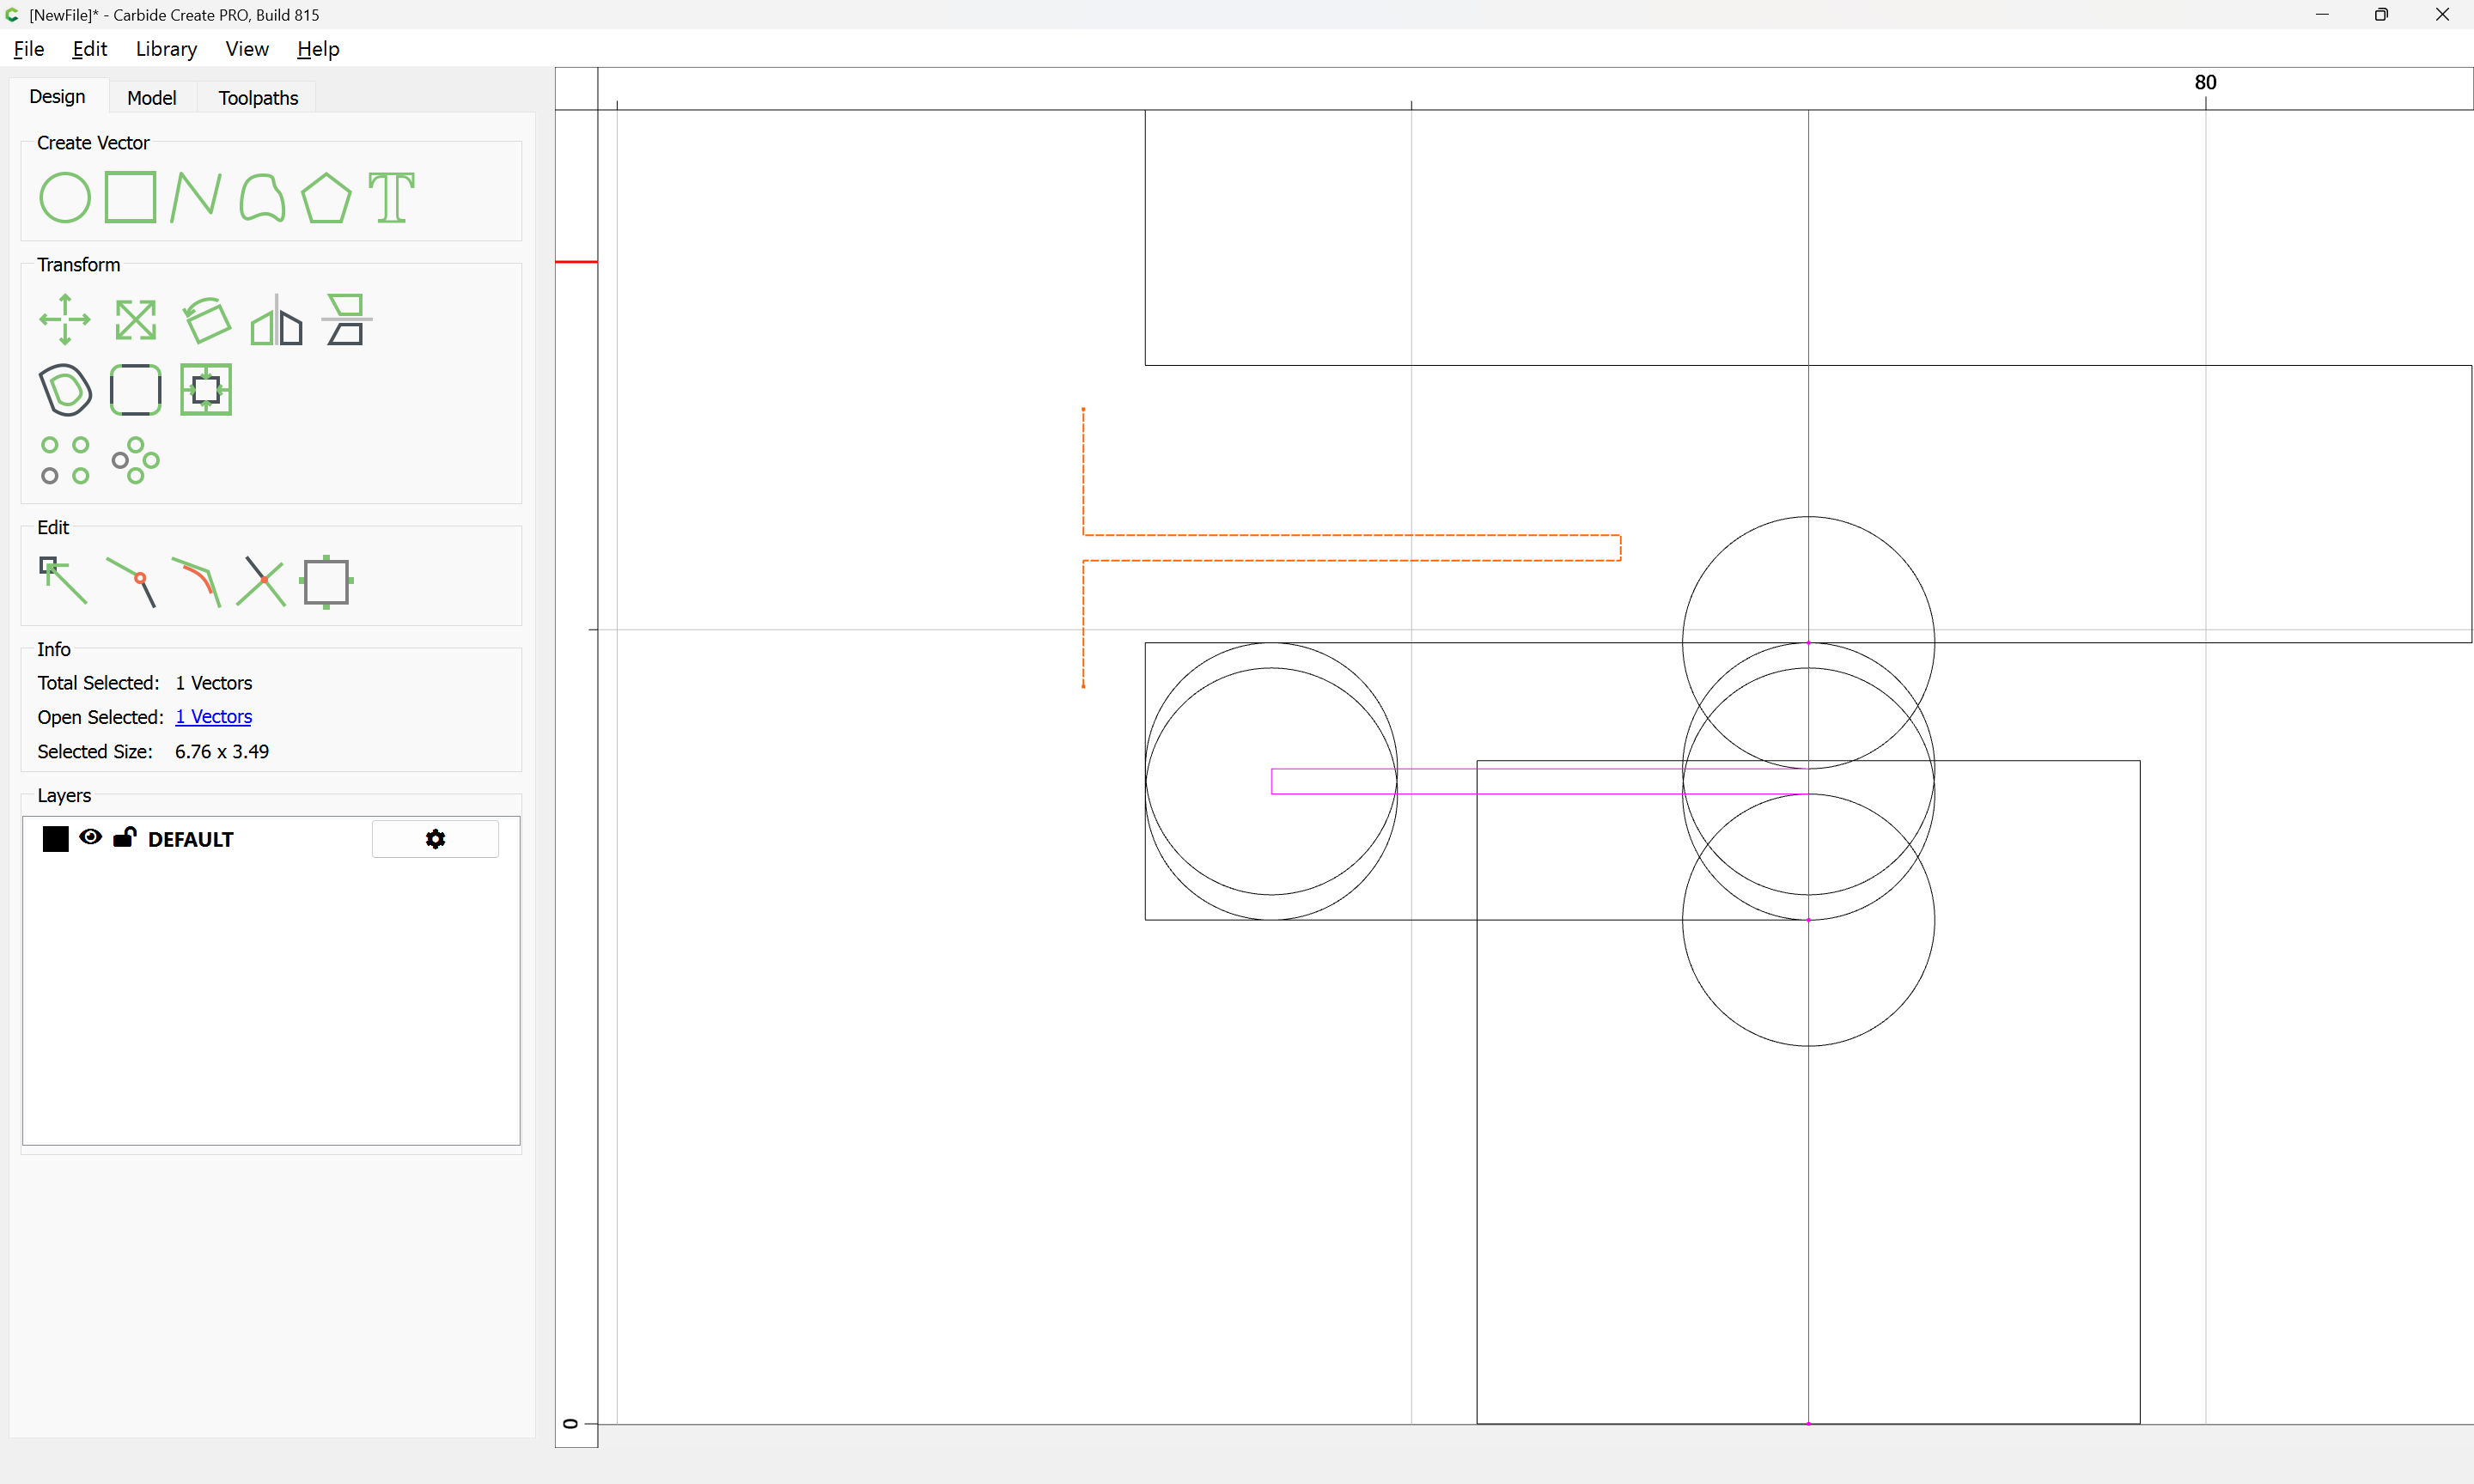Select the Curve vector tool

coord(262,197)
